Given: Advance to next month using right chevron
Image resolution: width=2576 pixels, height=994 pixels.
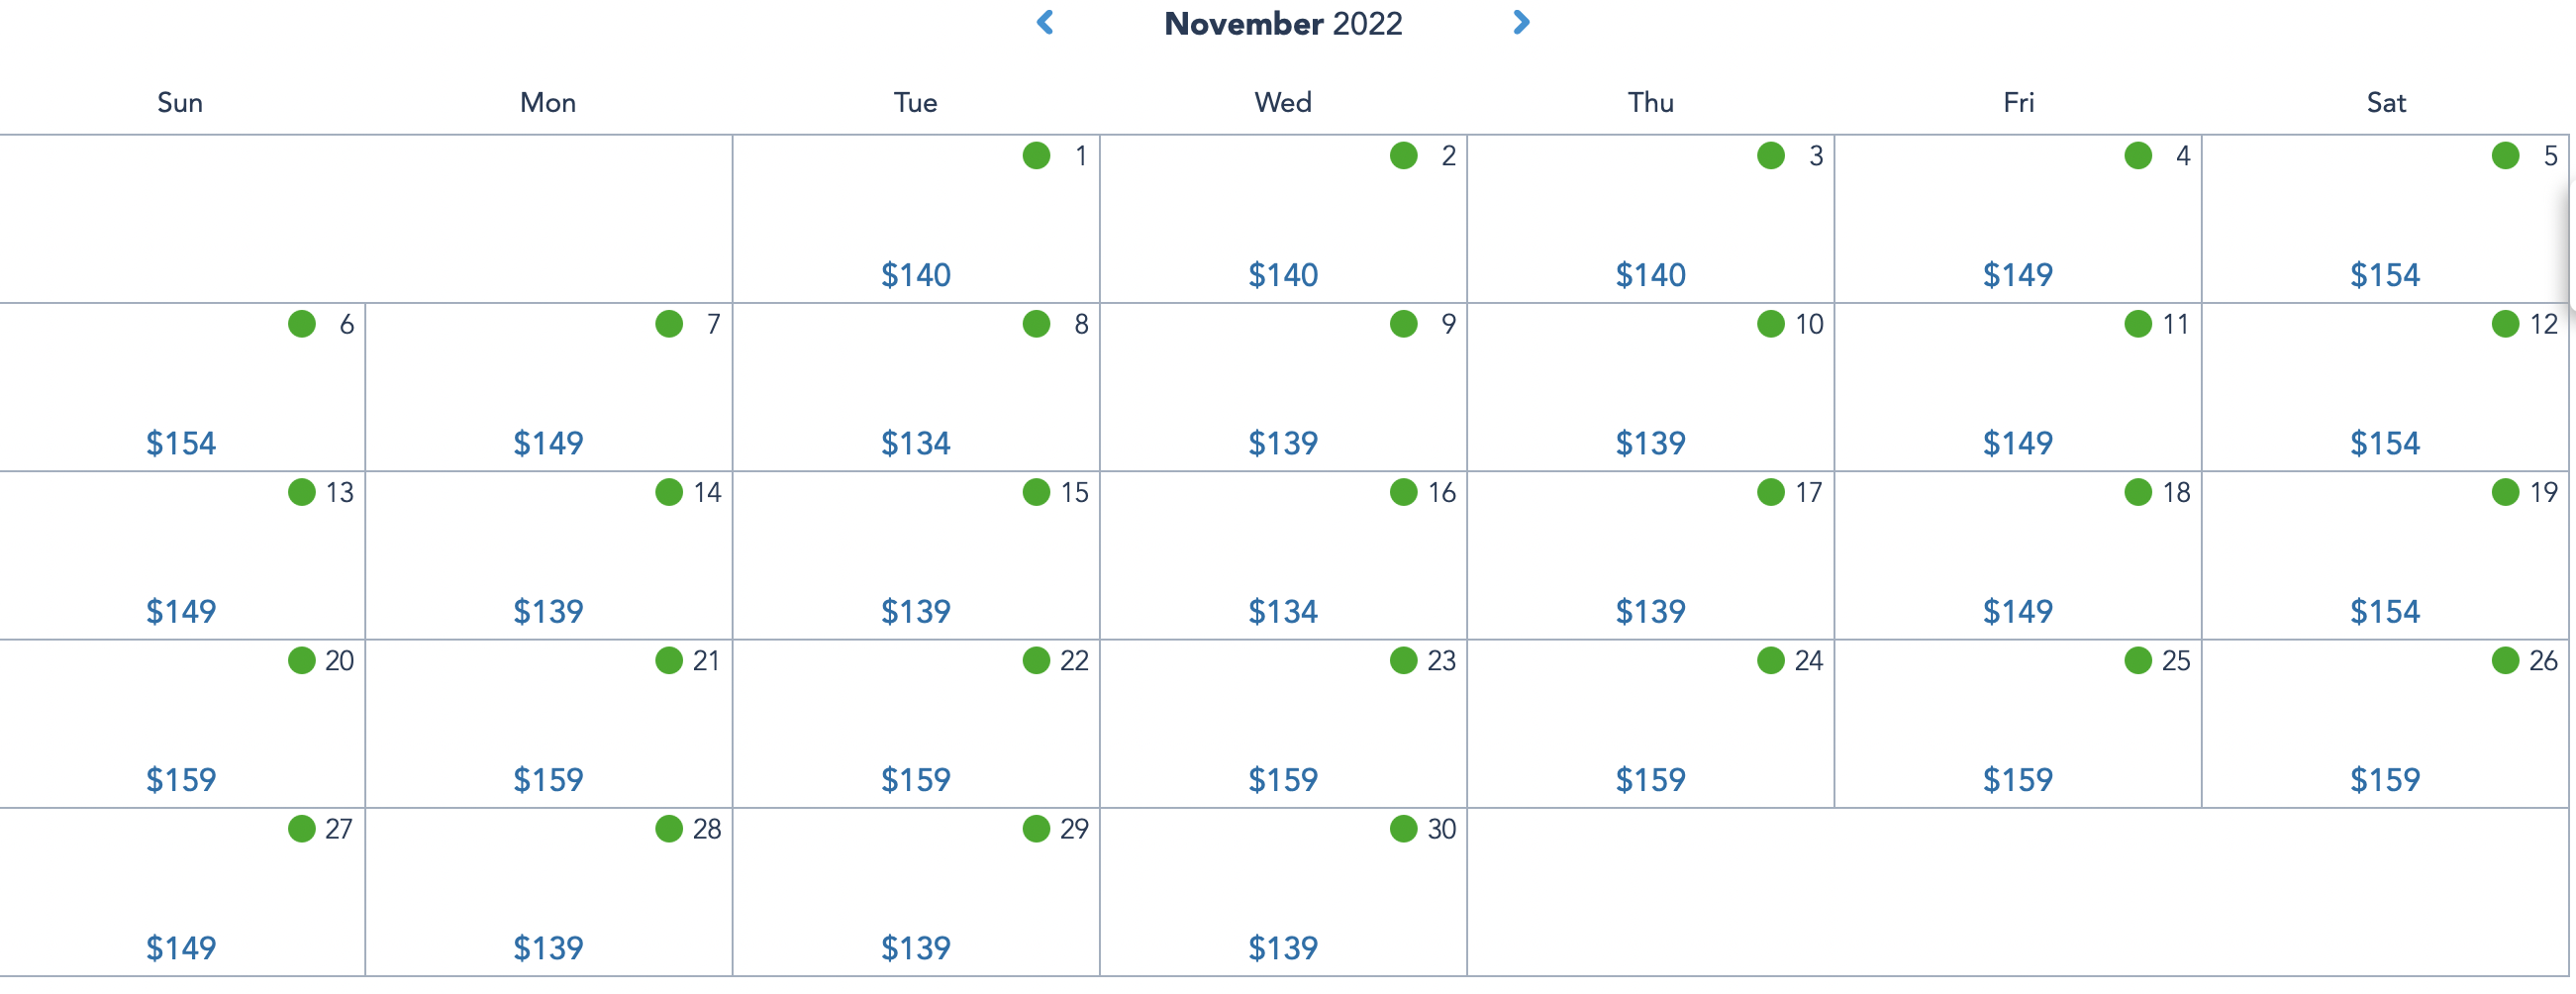Looking at the screenshot, I should (1521, 22).
